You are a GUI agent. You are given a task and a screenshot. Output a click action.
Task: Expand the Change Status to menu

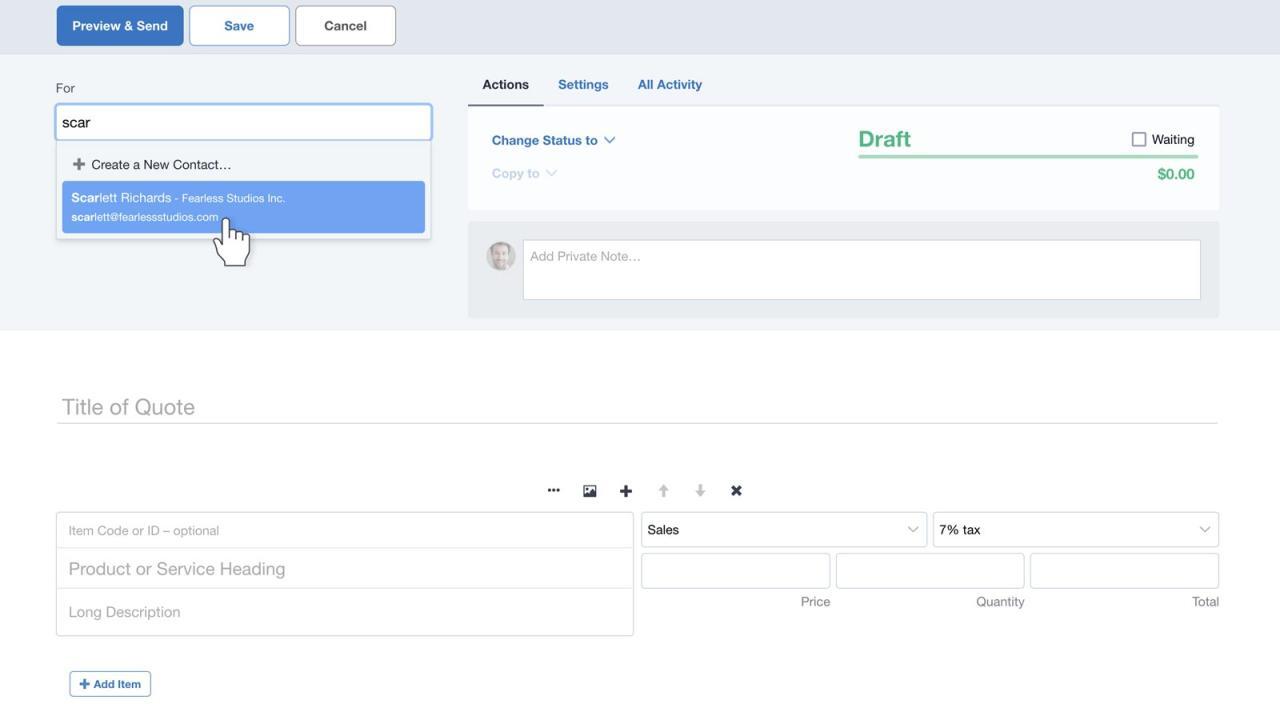tap(553, 141)
